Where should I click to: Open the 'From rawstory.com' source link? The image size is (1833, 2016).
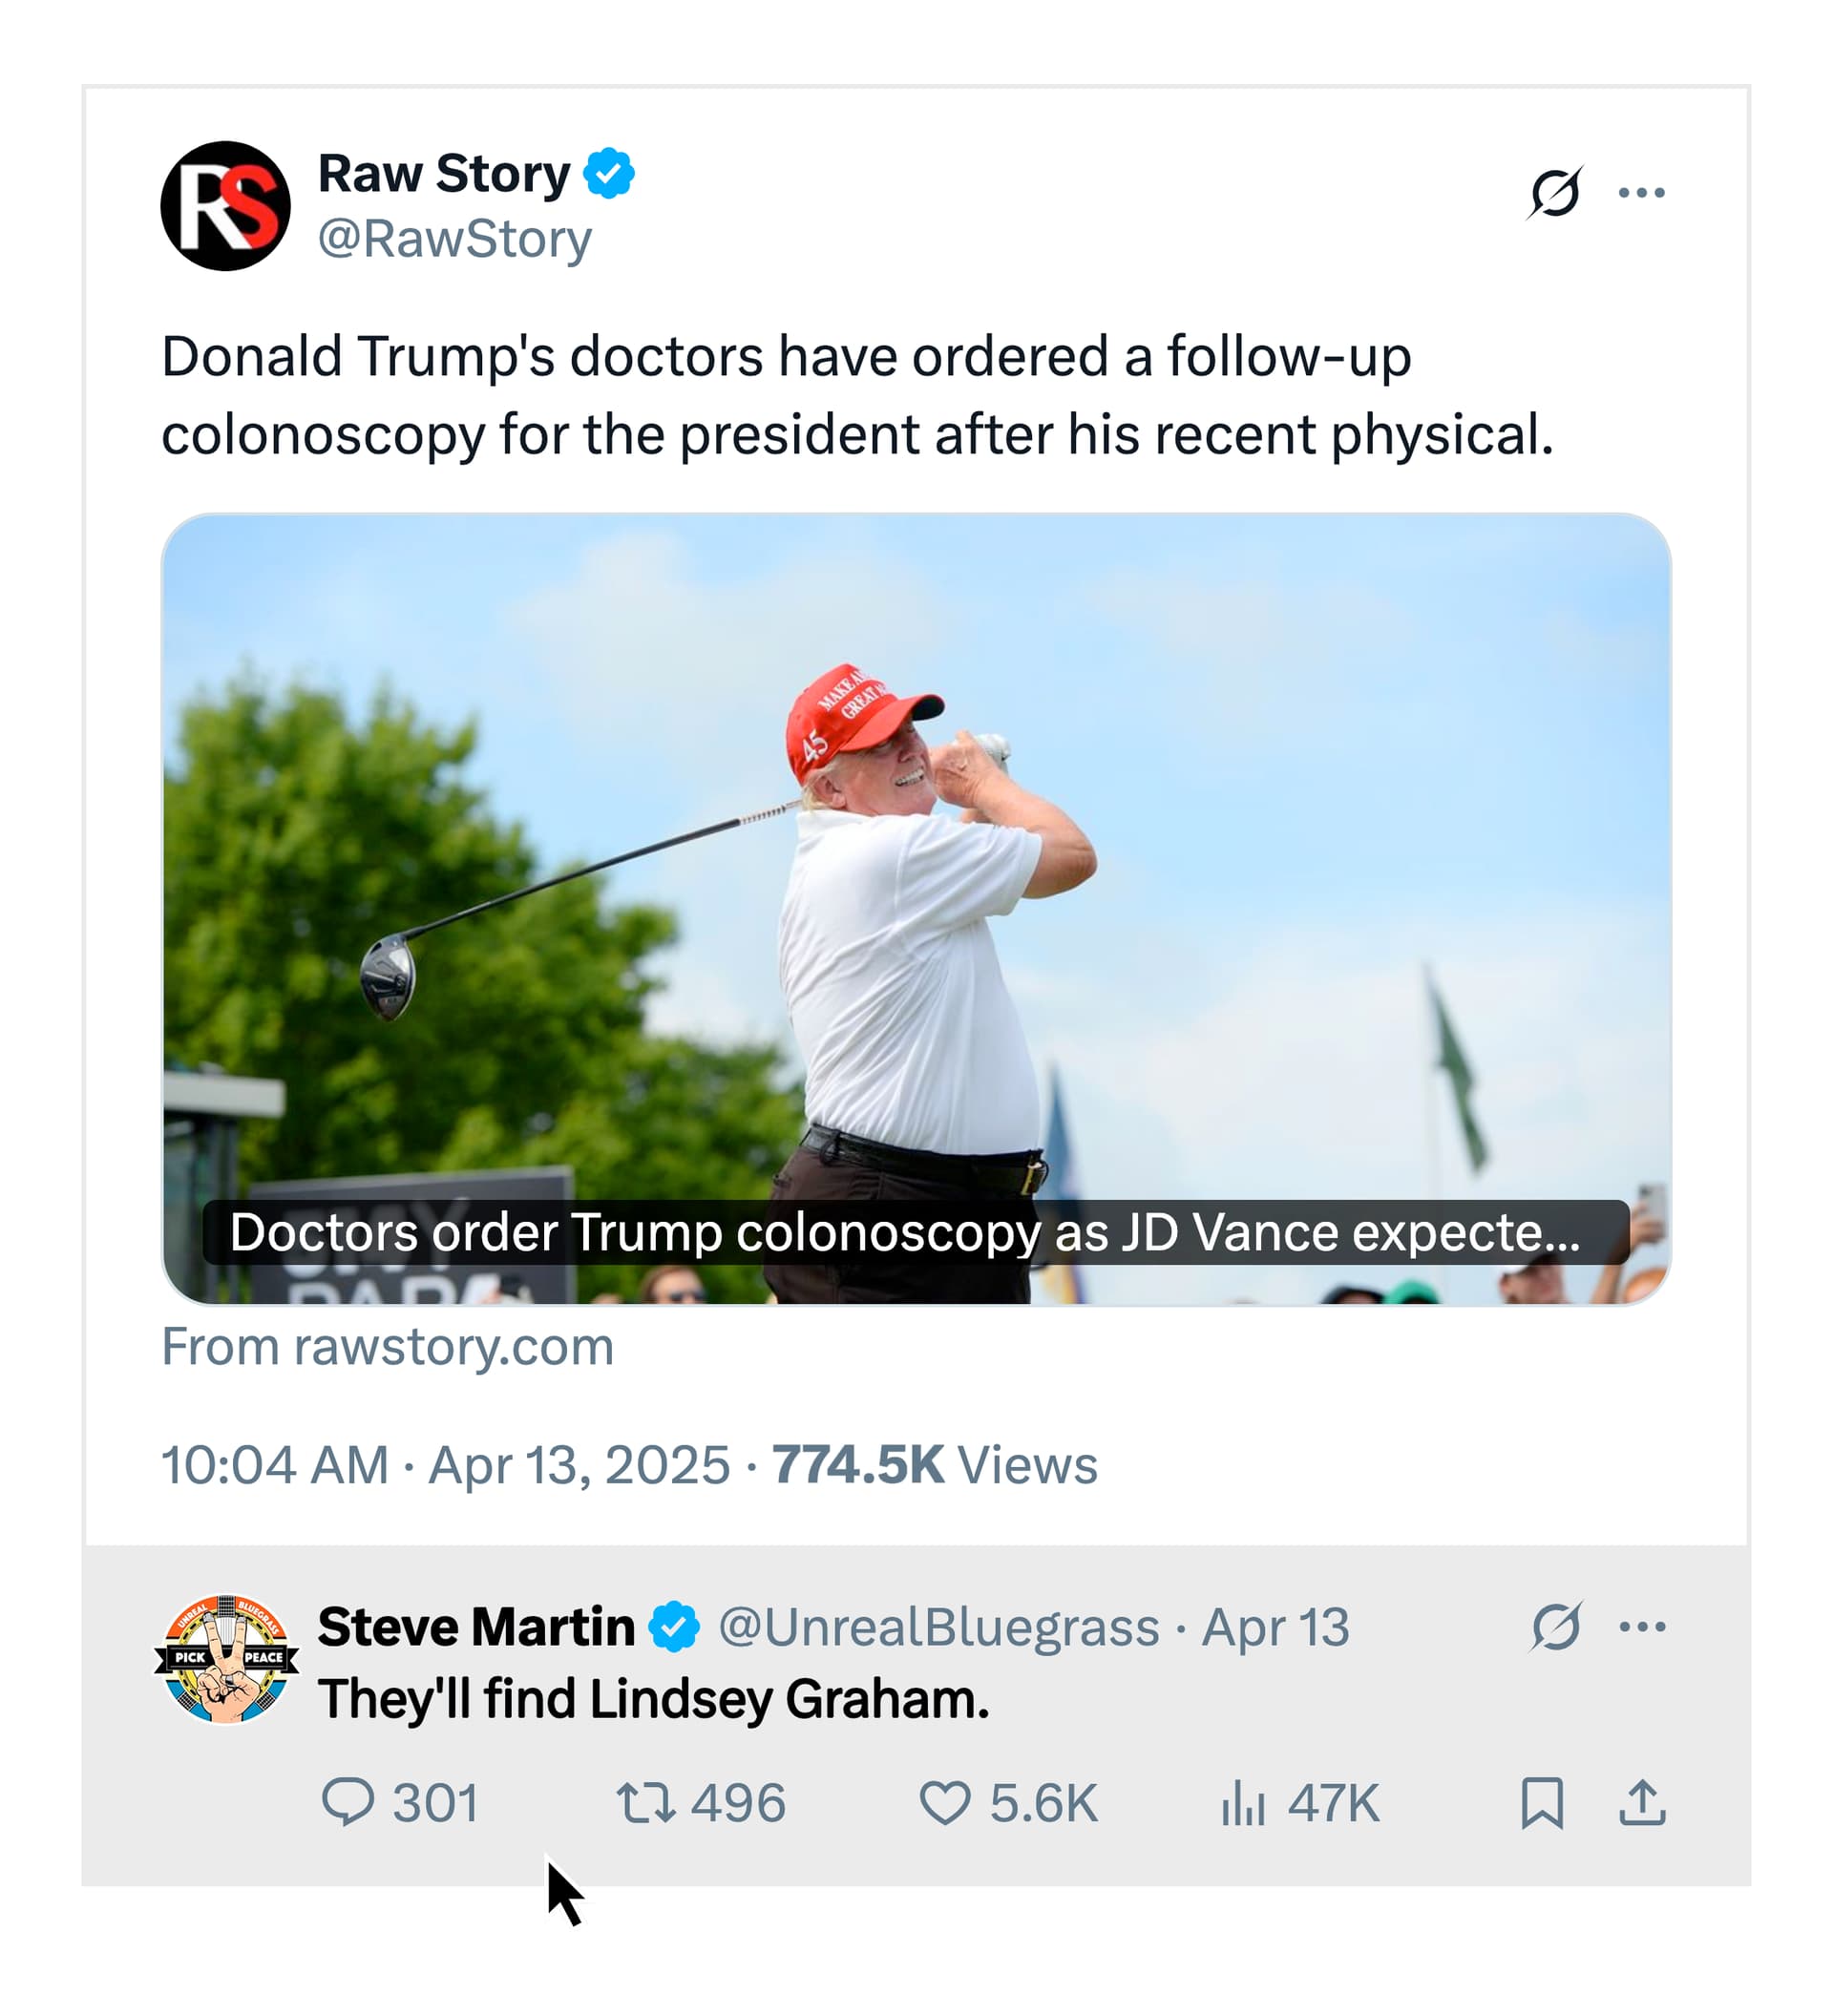point(387,1346)
